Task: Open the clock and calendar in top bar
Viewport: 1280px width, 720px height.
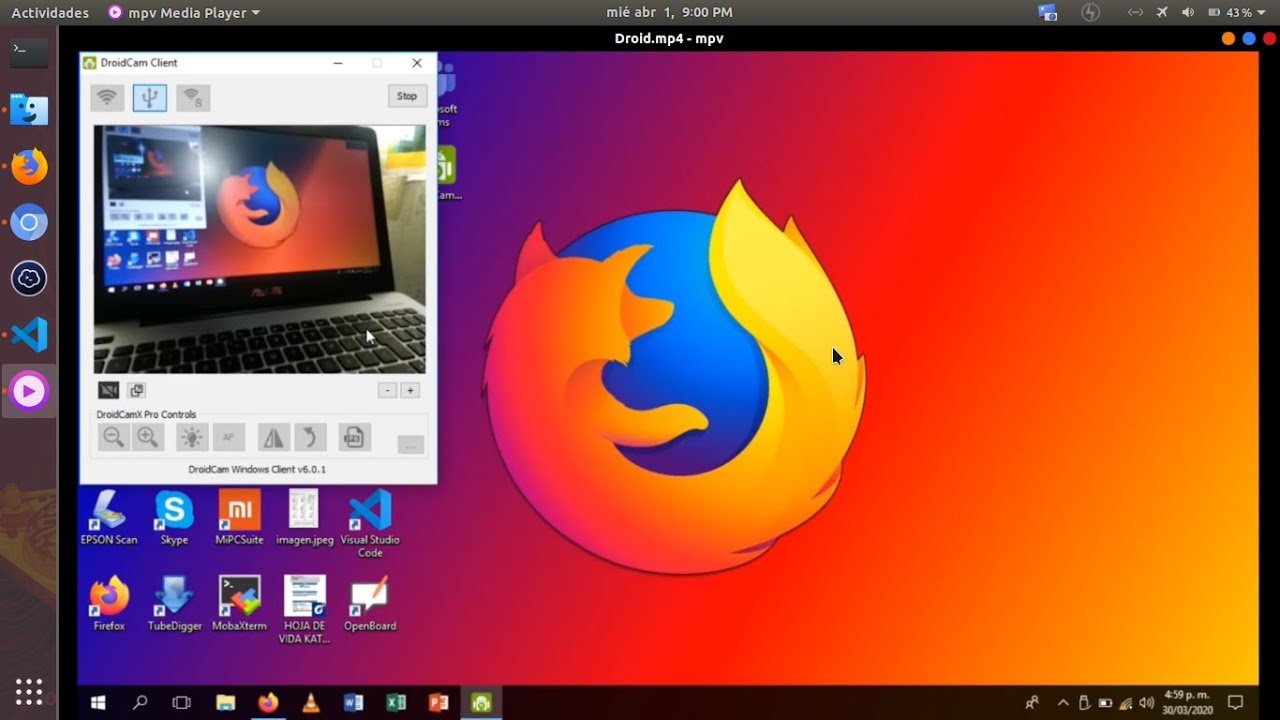Action: 669,13
